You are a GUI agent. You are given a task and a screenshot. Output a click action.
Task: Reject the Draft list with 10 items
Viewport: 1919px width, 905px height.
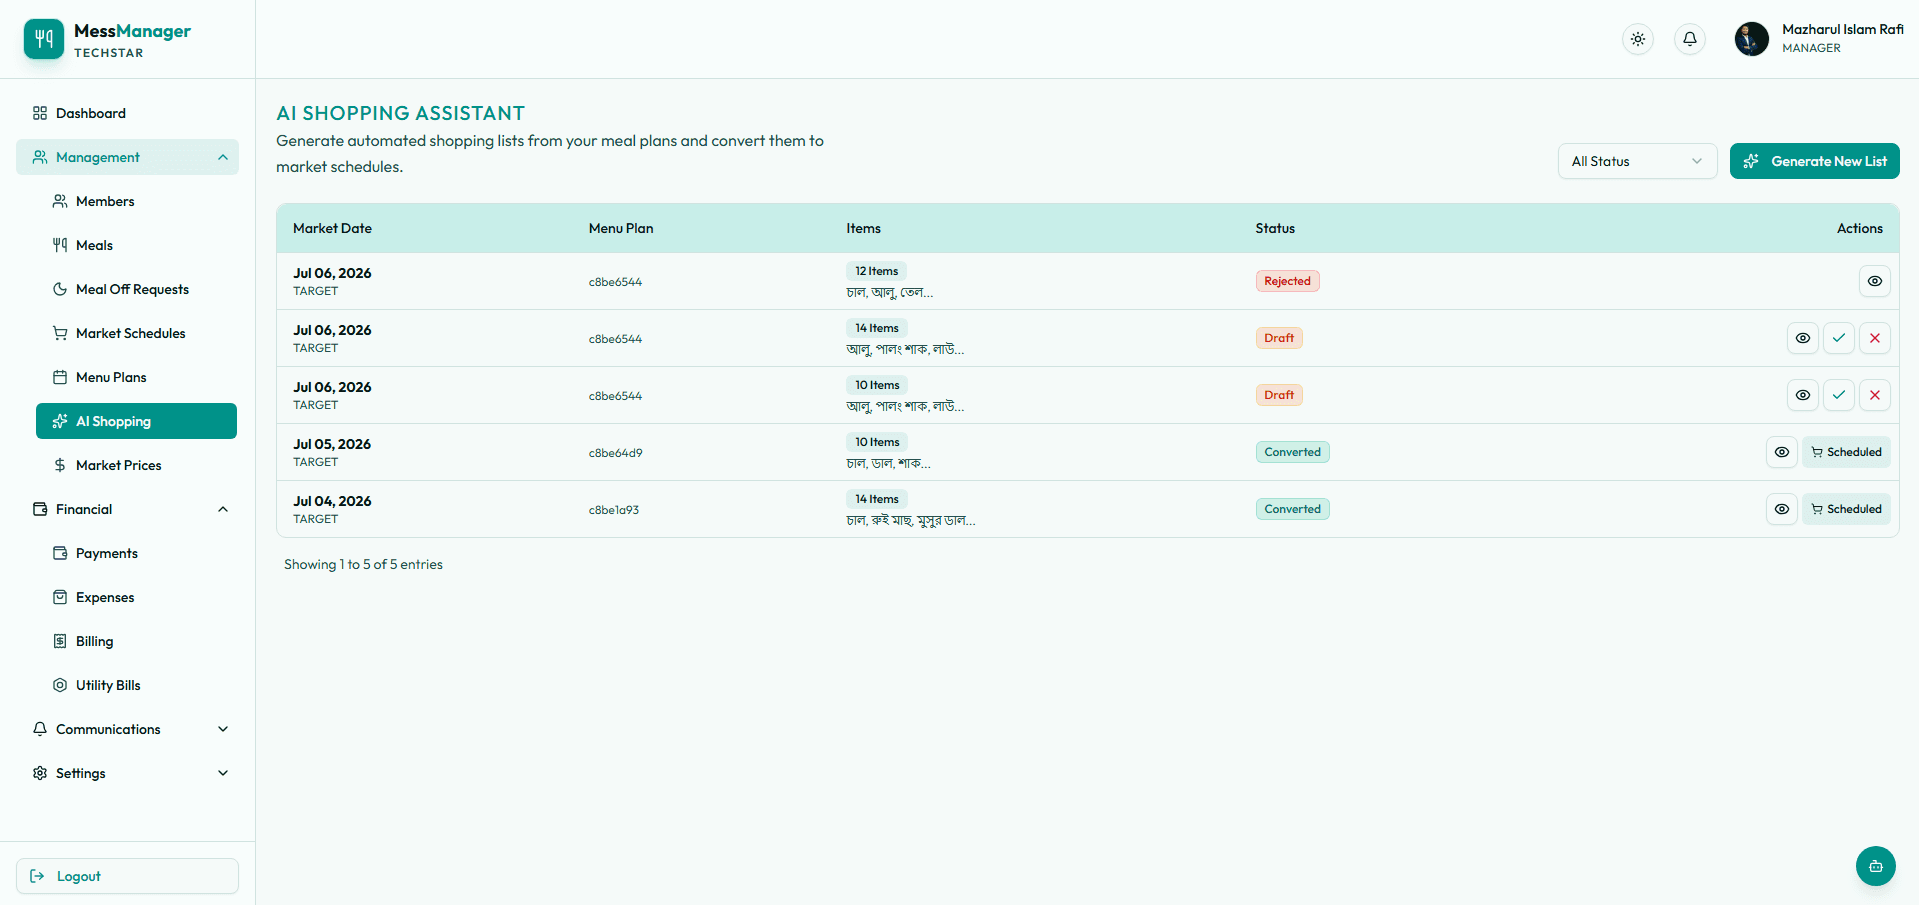click(1874, 395)
